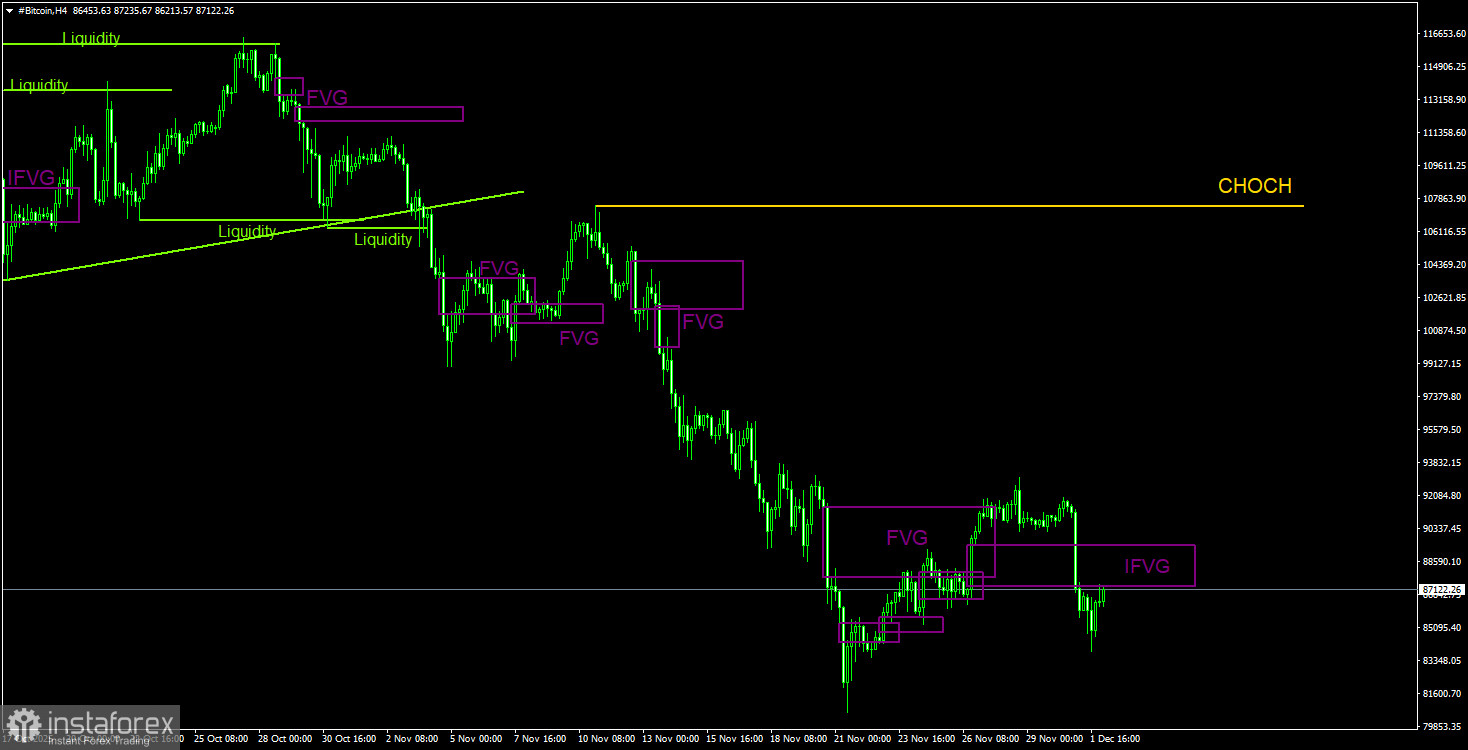
Task: Click price level 106116.55 on axis
Action: 1443,232
